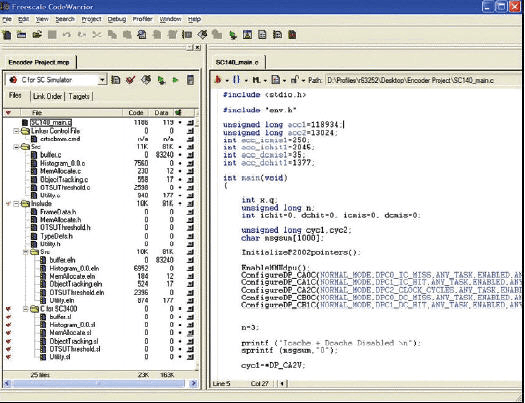Click the Copy toolbar icon
Image resolution: width=525 pixels, height=403 pixels.
[112, 35]
